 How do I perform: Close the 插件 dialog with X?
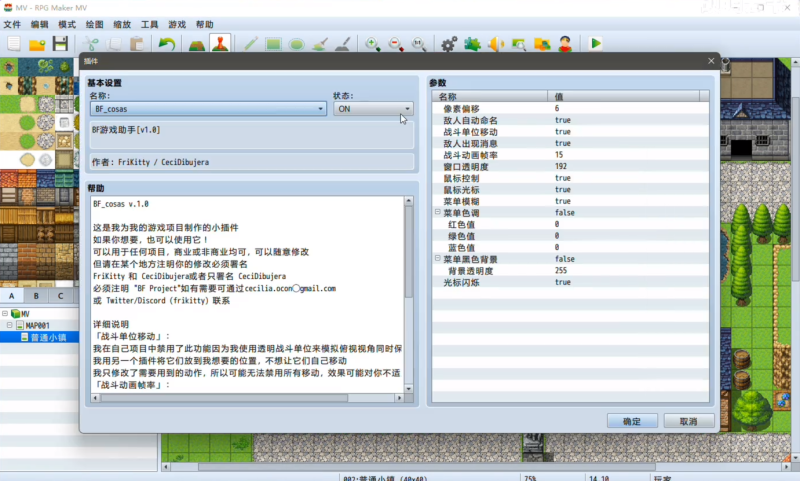click(x=711, y=61)
